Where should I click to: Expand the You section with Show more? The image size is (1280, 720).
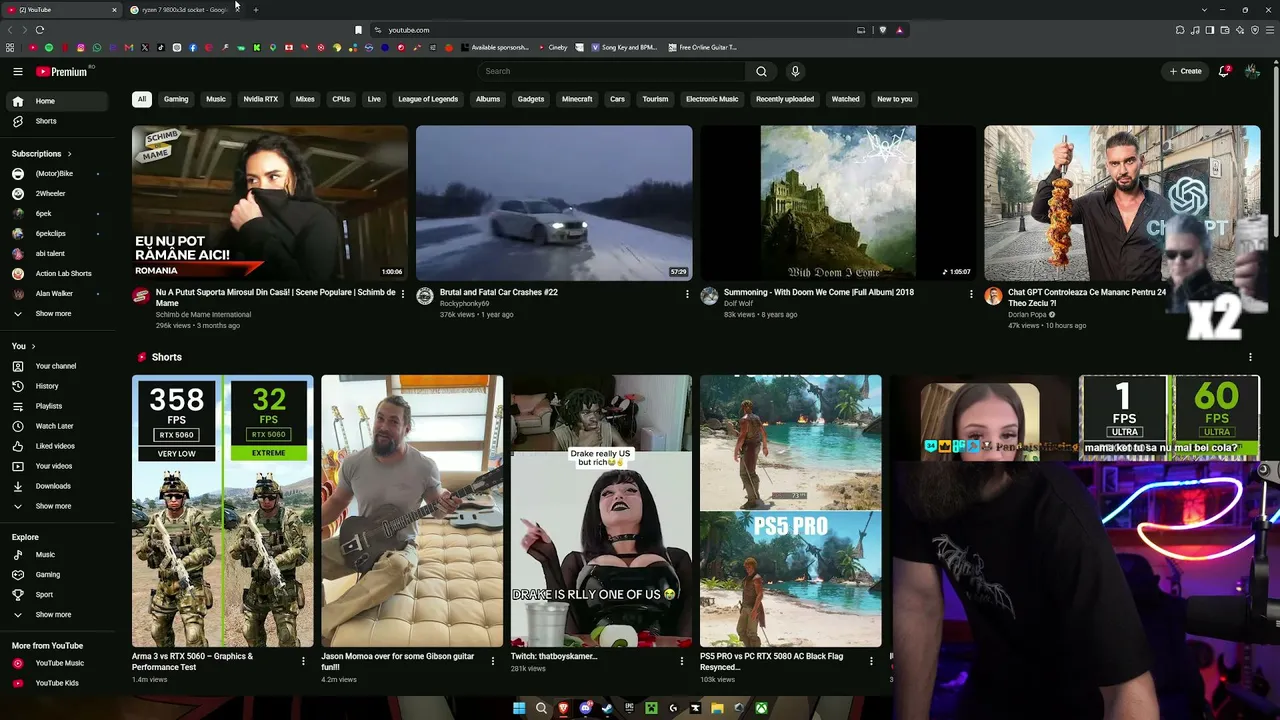coord(55,506)
